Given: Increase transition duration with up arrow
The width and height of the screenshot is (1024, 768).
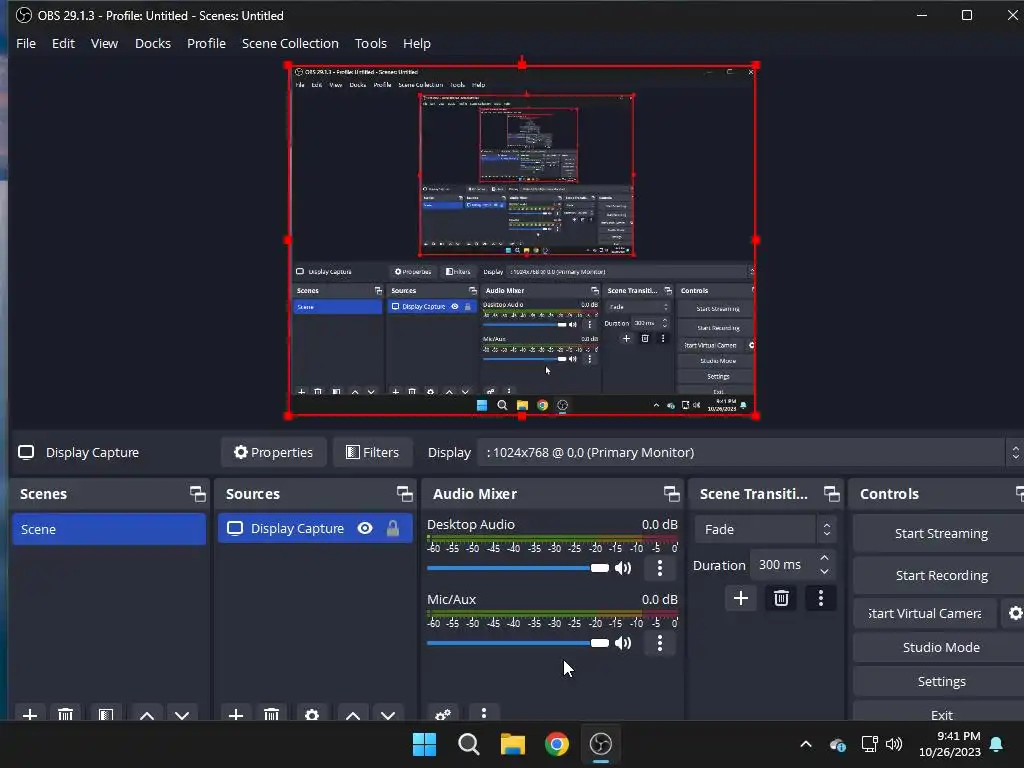Looking at the screenshot, I should pyautogui.click(x=824, y=558).
